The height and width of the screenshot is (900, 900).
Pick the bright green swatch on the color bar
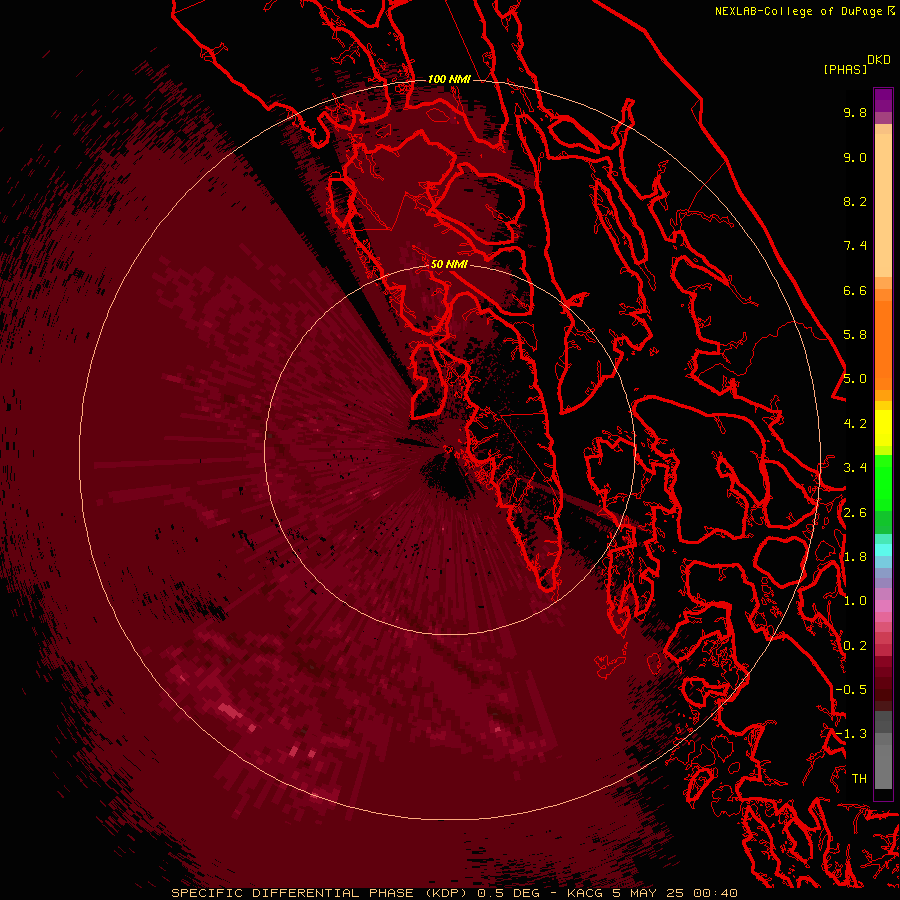[883, 482]
